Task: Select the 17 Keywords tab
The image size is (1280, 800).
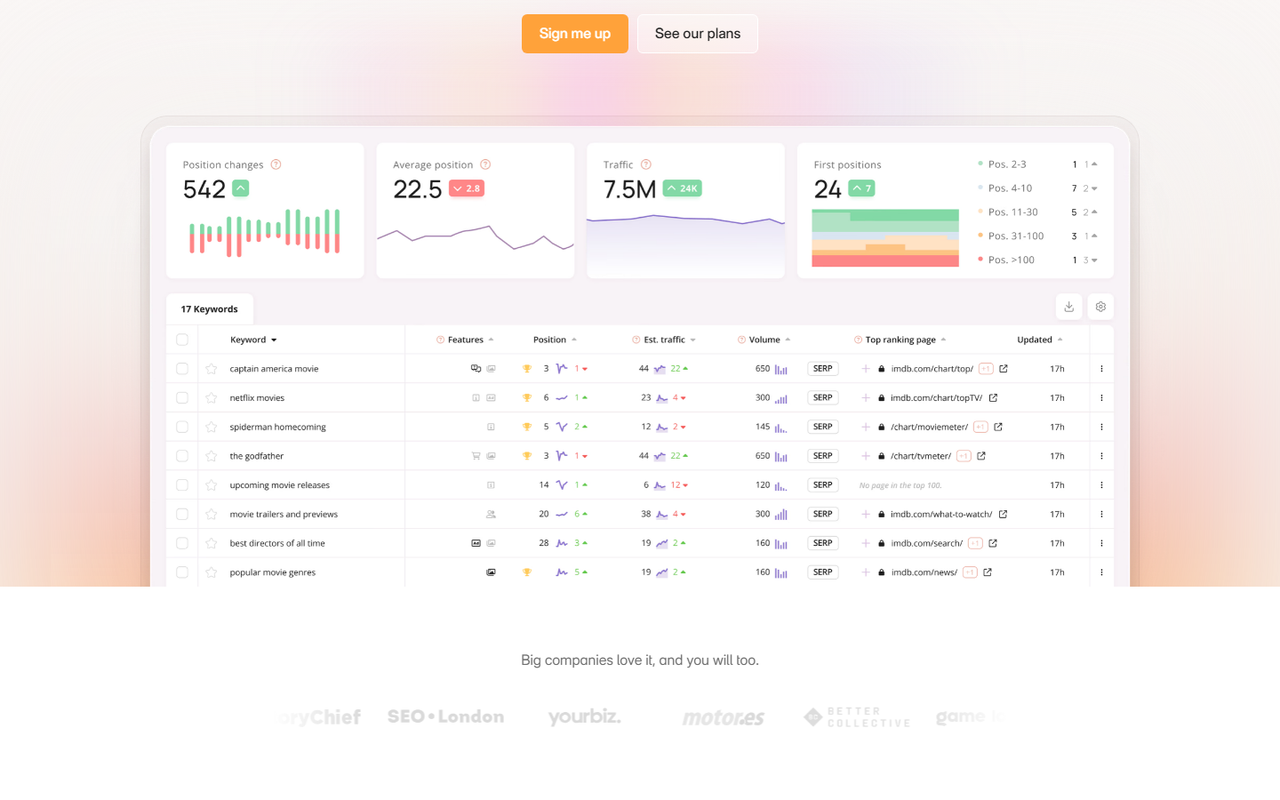Action: [x=209, y=309]
